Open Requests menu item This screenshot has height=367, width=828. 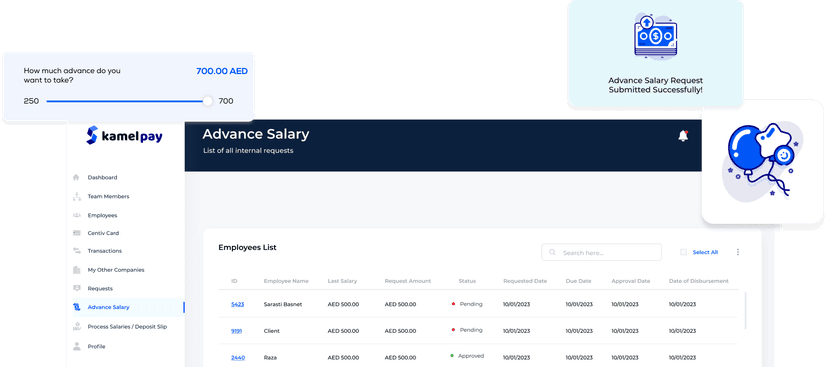pos(100,288)
